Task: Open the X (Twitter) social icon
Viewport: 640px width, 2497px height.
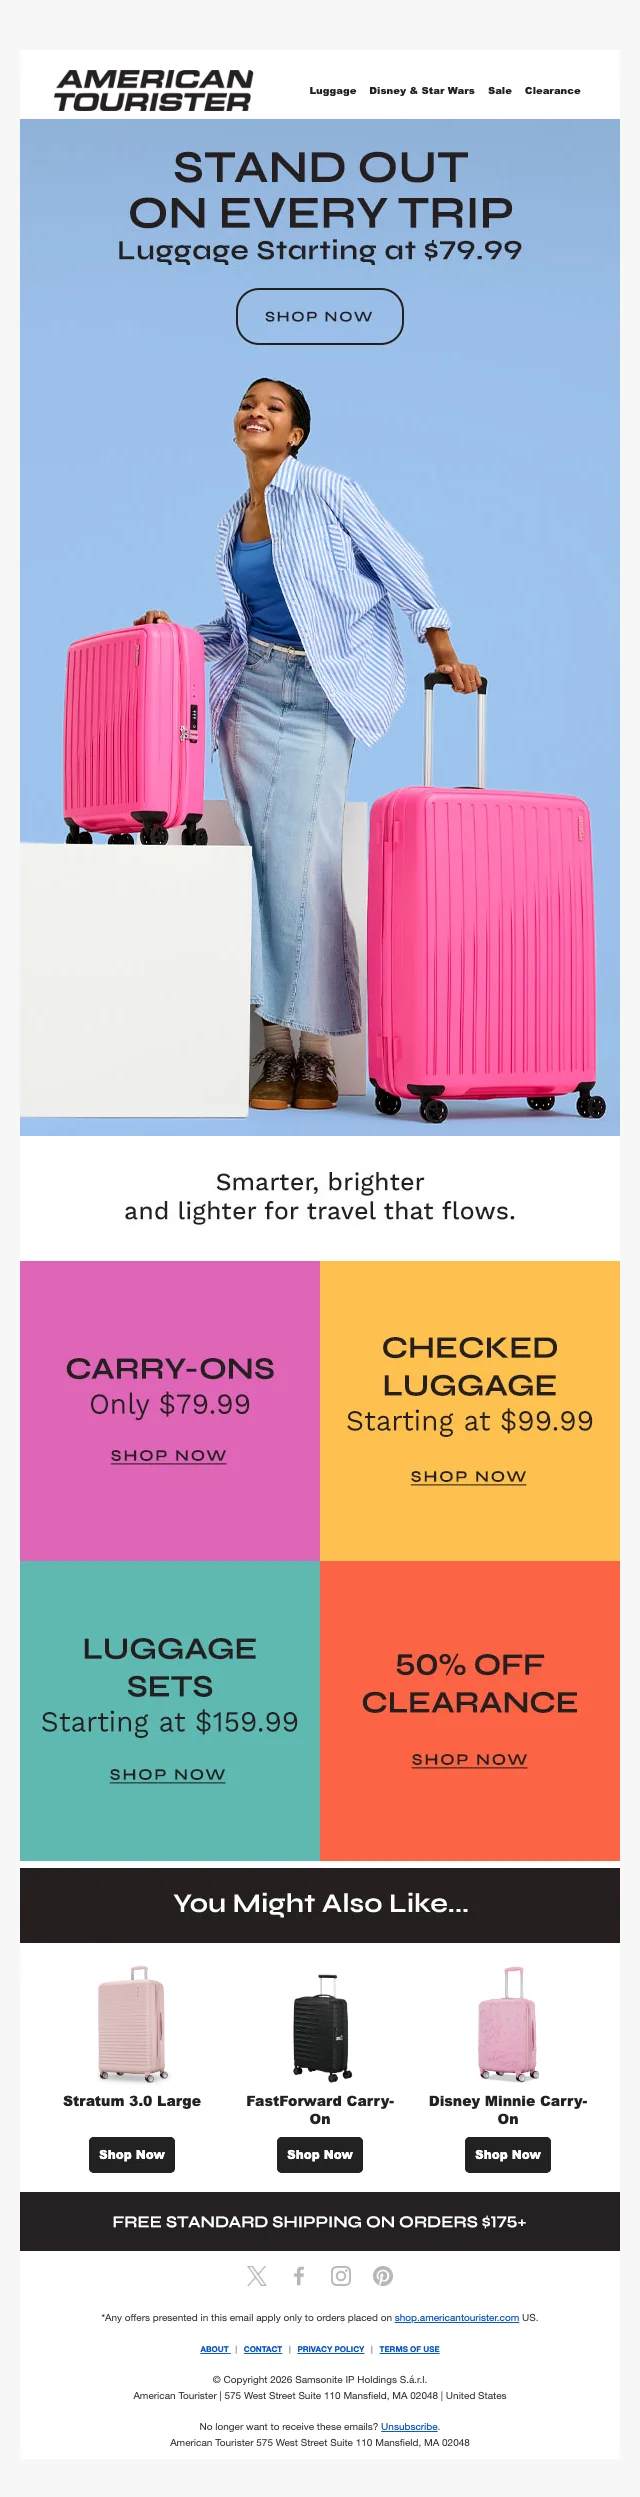Action: [257, 2276]
